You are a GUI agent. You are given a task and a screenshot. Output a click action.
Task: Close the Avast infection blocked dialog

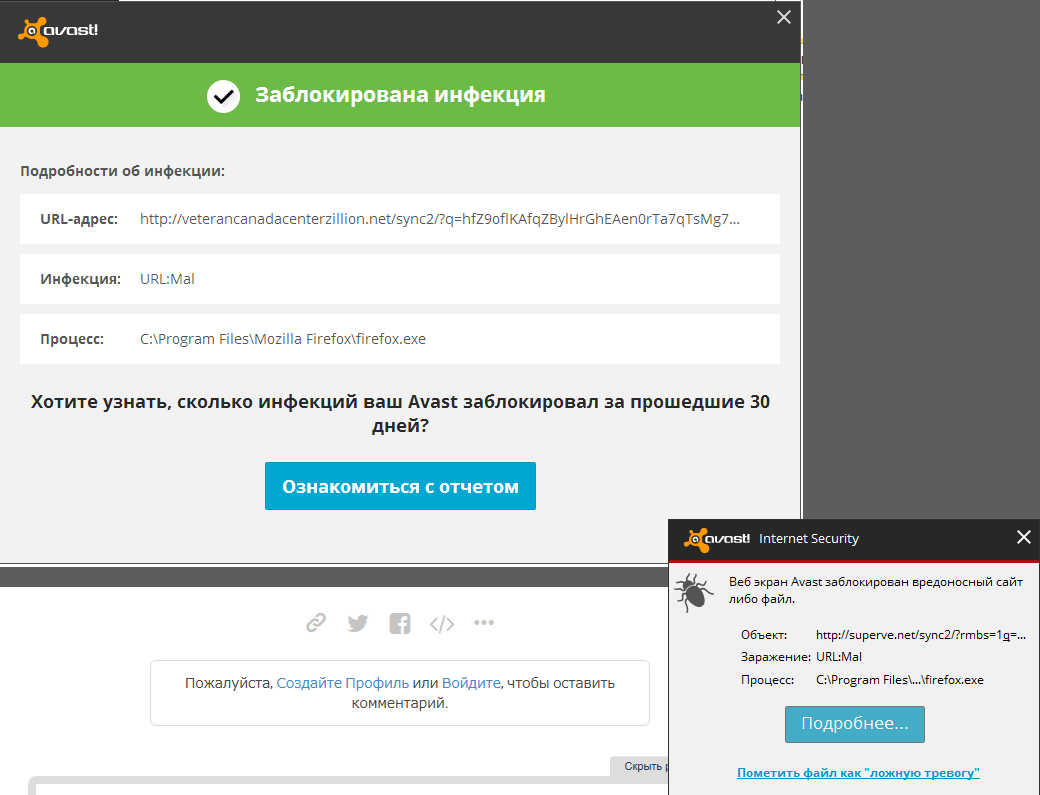(783, 17)
